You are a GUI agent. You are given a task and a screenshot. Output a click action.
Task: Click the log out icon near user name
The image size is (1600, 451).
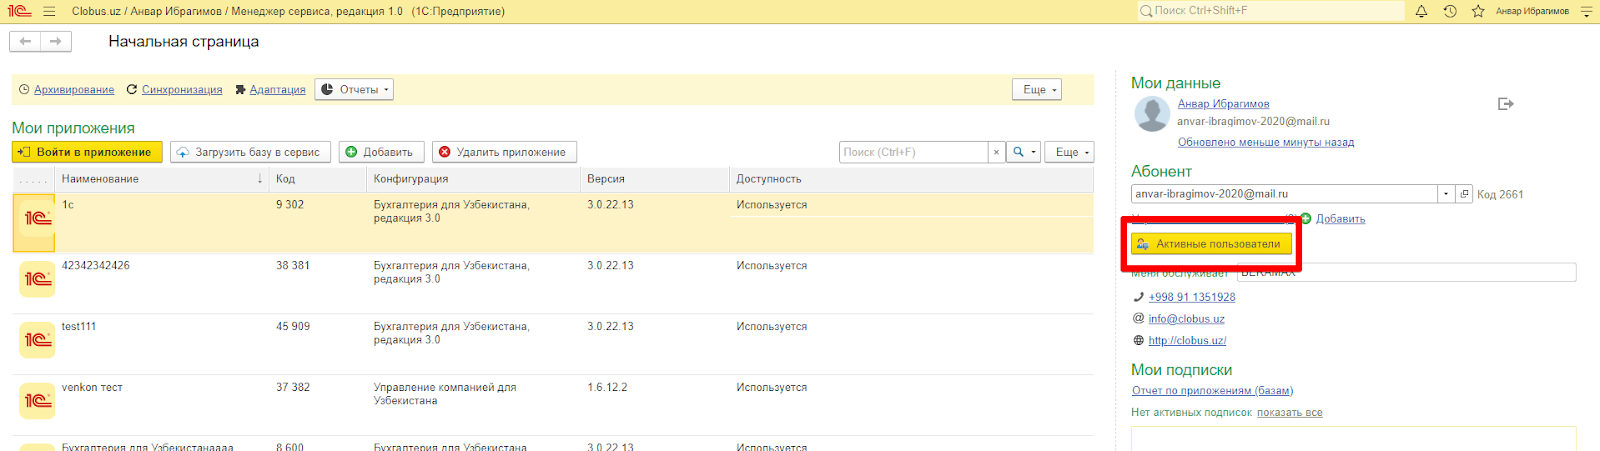point(1506,104)
